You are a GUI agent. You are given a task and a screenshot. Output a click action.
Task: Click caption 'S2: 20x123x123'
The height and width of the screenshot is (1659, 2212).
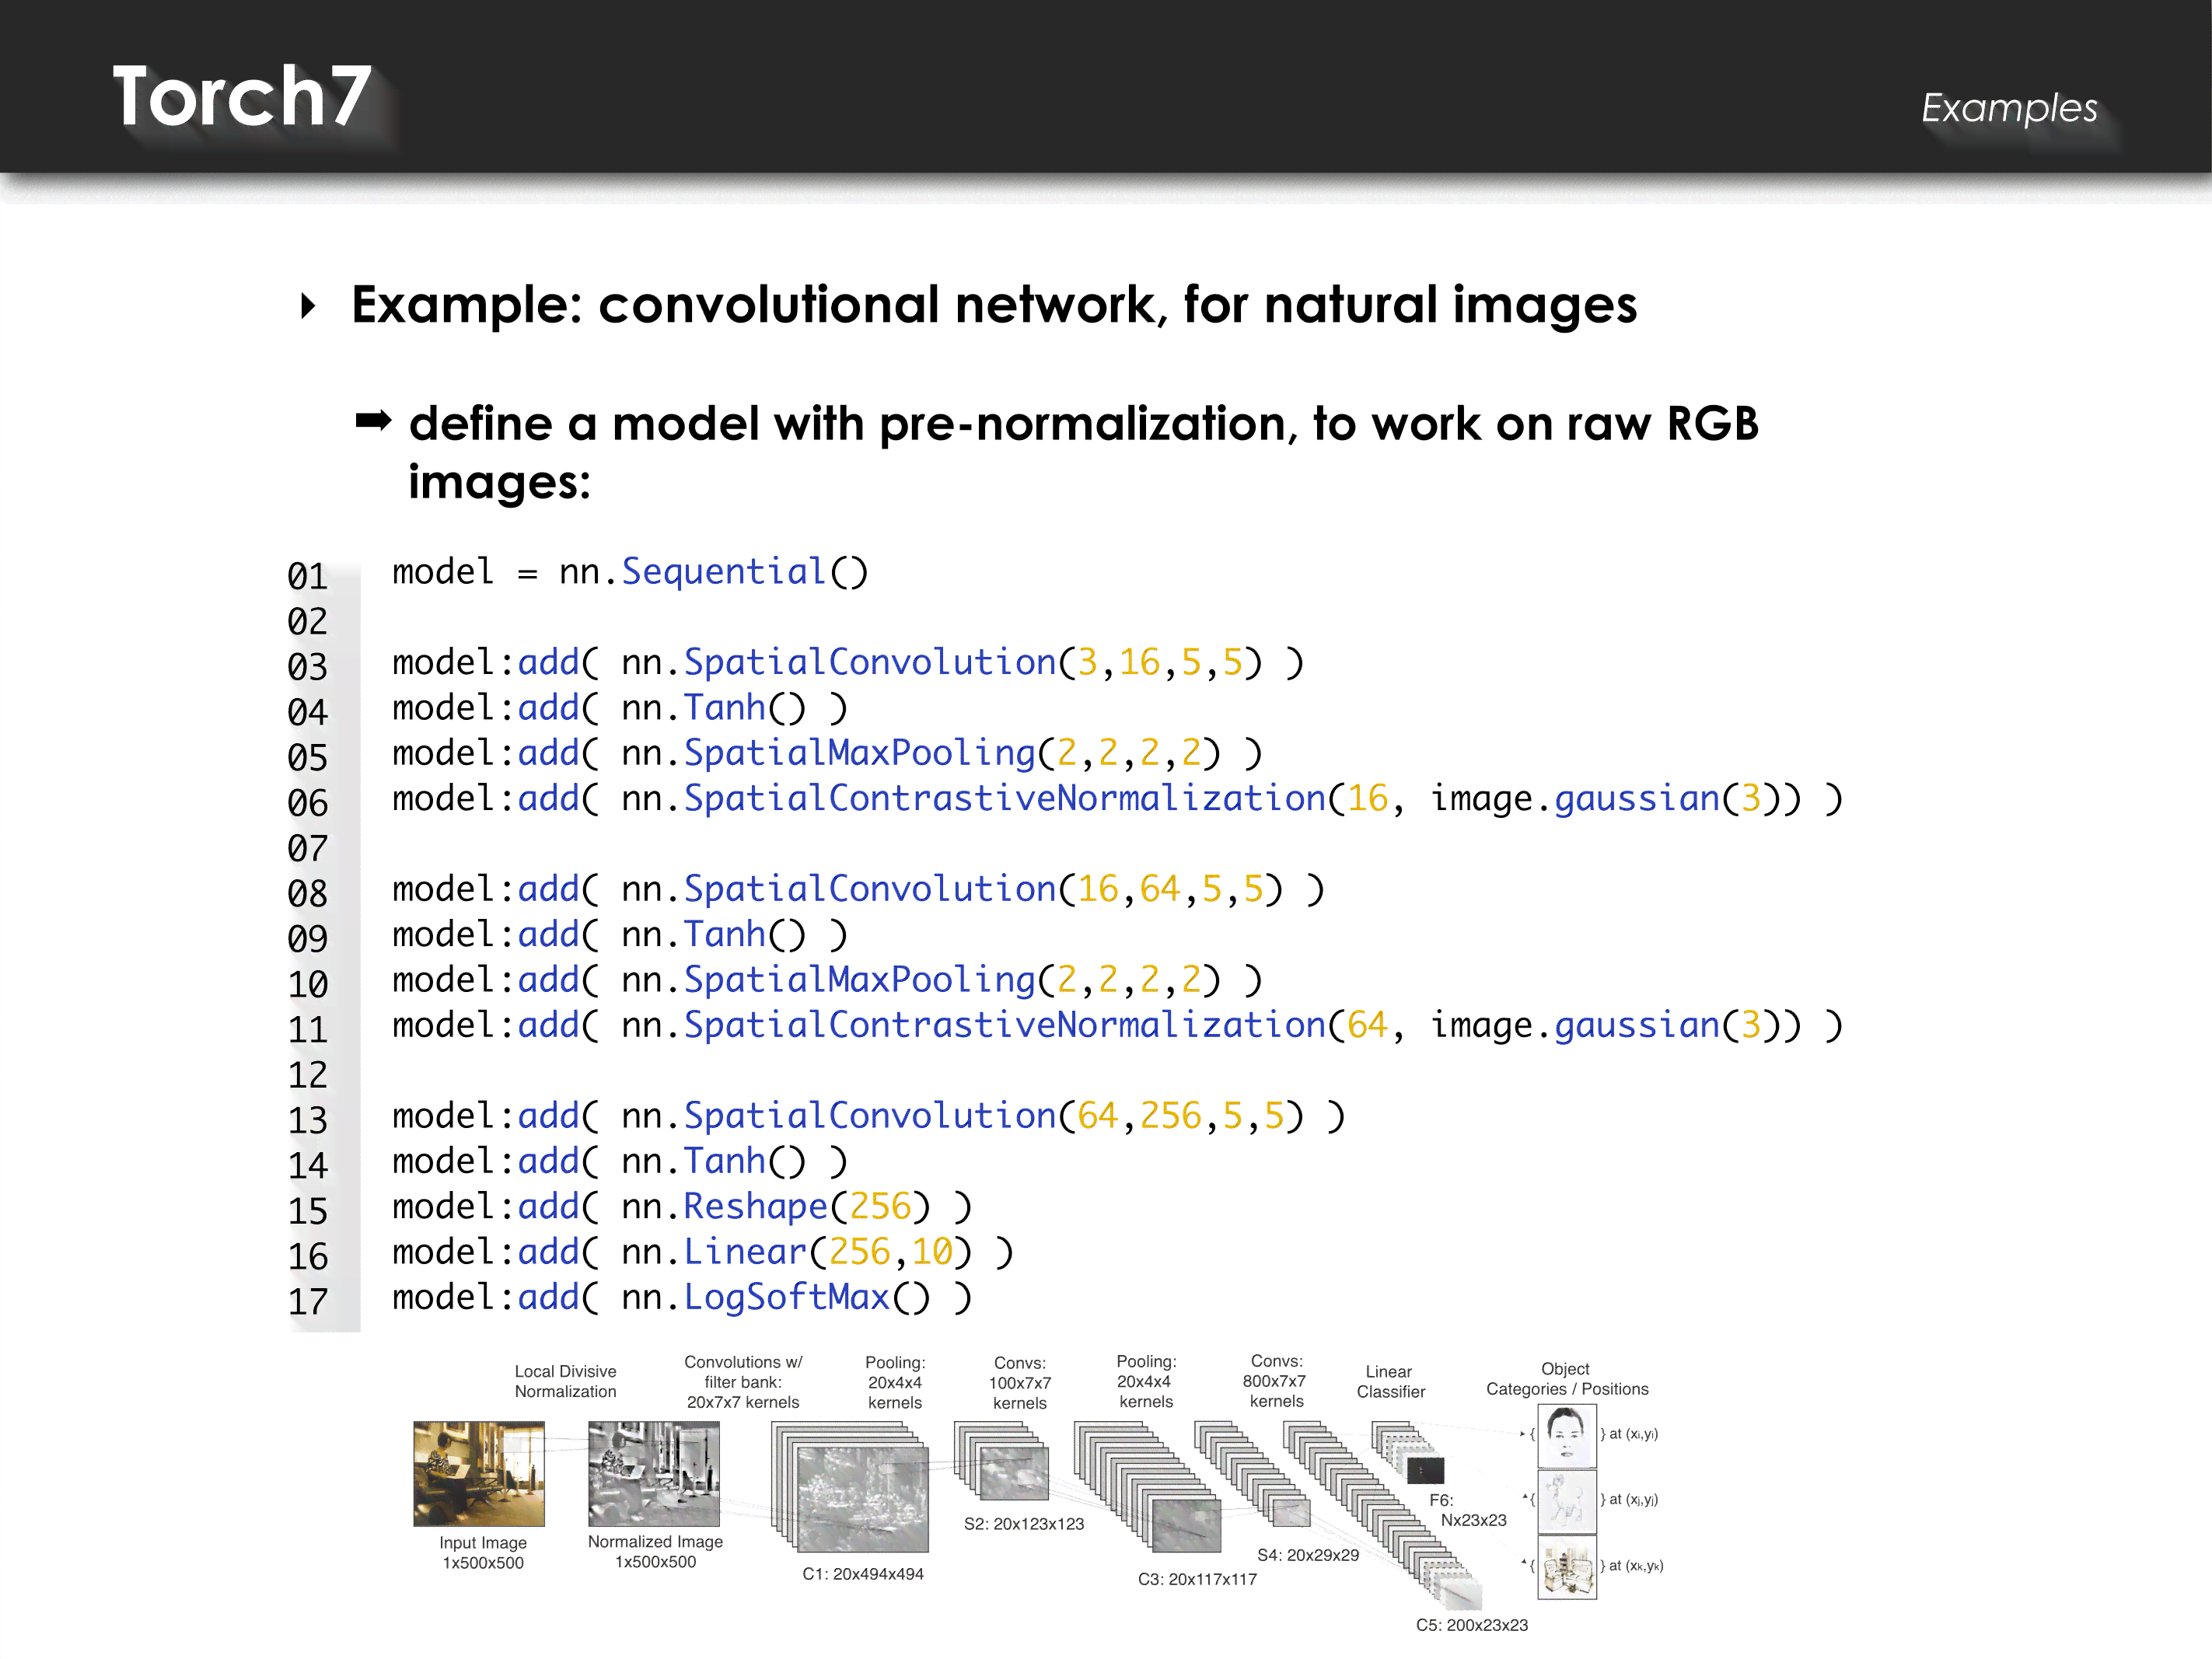pos(1024,1524)
